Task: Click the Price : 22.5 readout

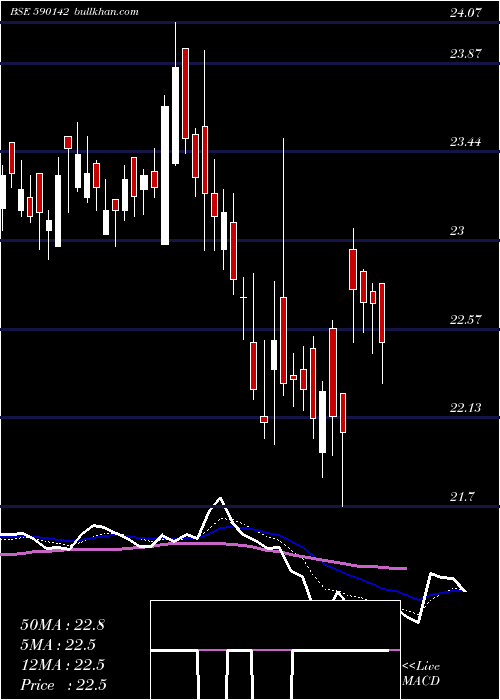Action: (x=64, y=685)
